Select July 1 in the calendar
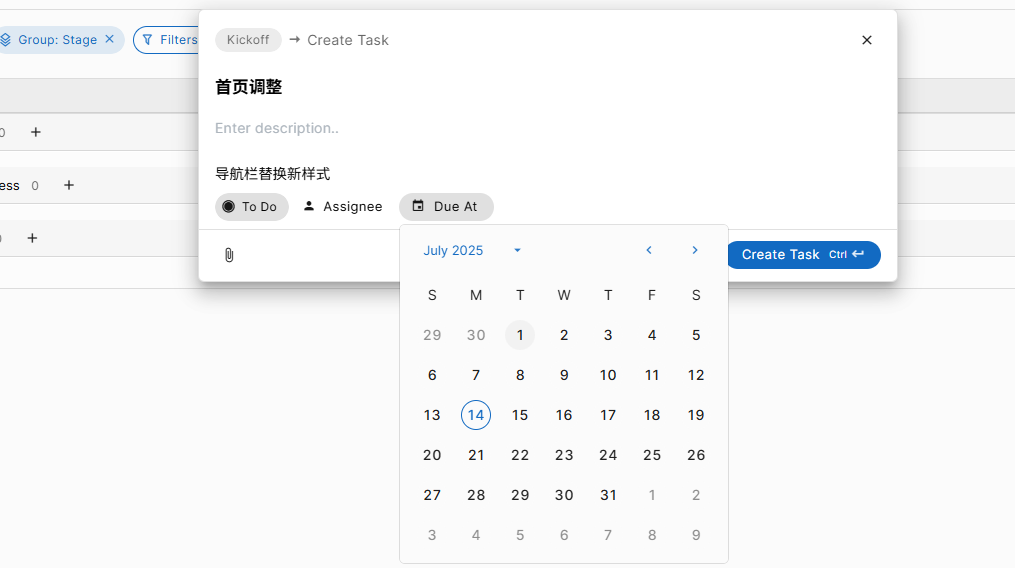This screenshot has width=1015, height=568. click(520, 335)
